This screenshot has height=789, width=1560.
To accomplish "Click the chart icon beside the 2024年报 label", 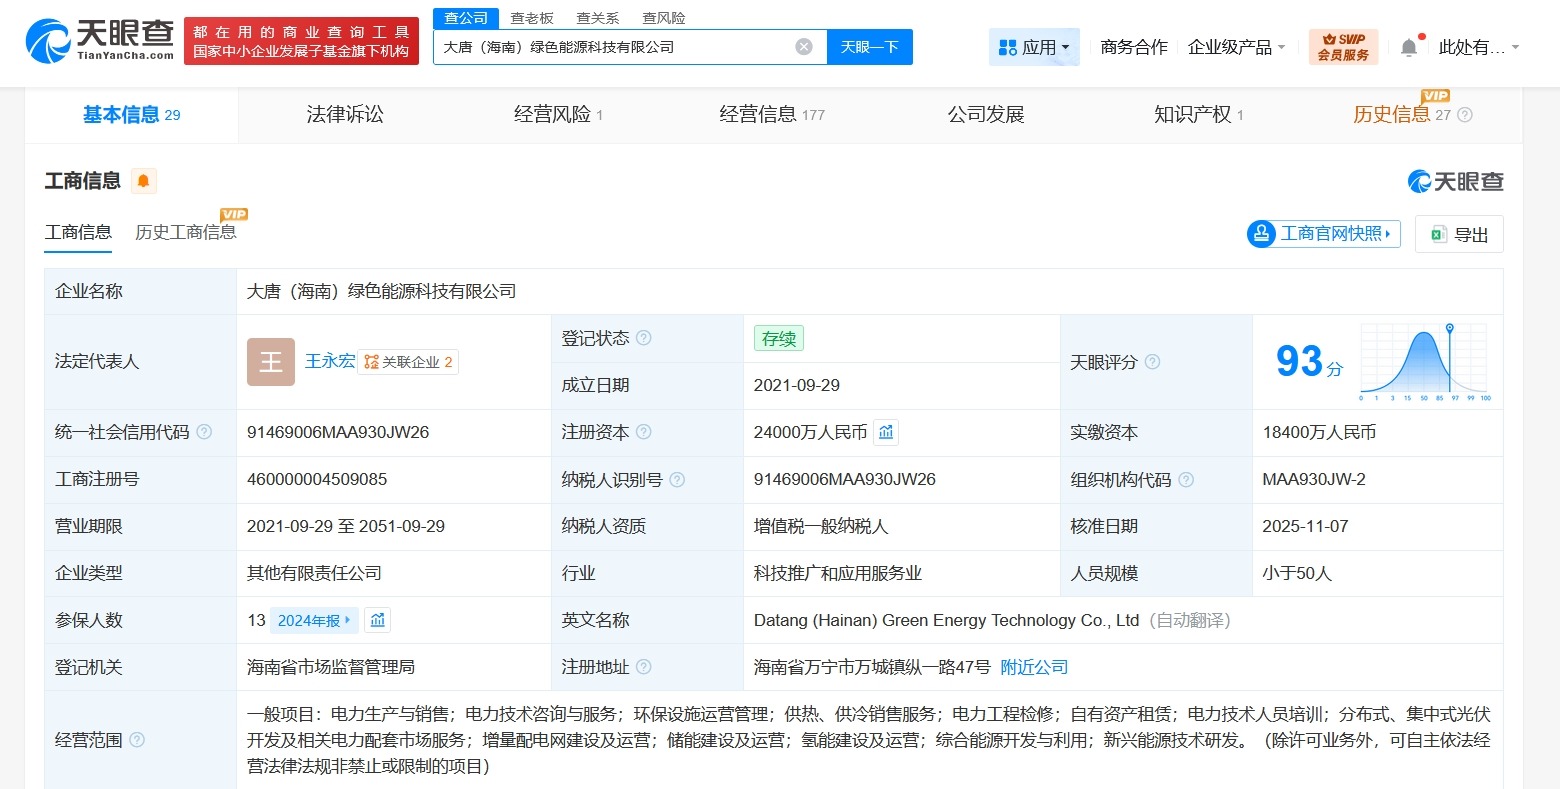I will [377, 620].
